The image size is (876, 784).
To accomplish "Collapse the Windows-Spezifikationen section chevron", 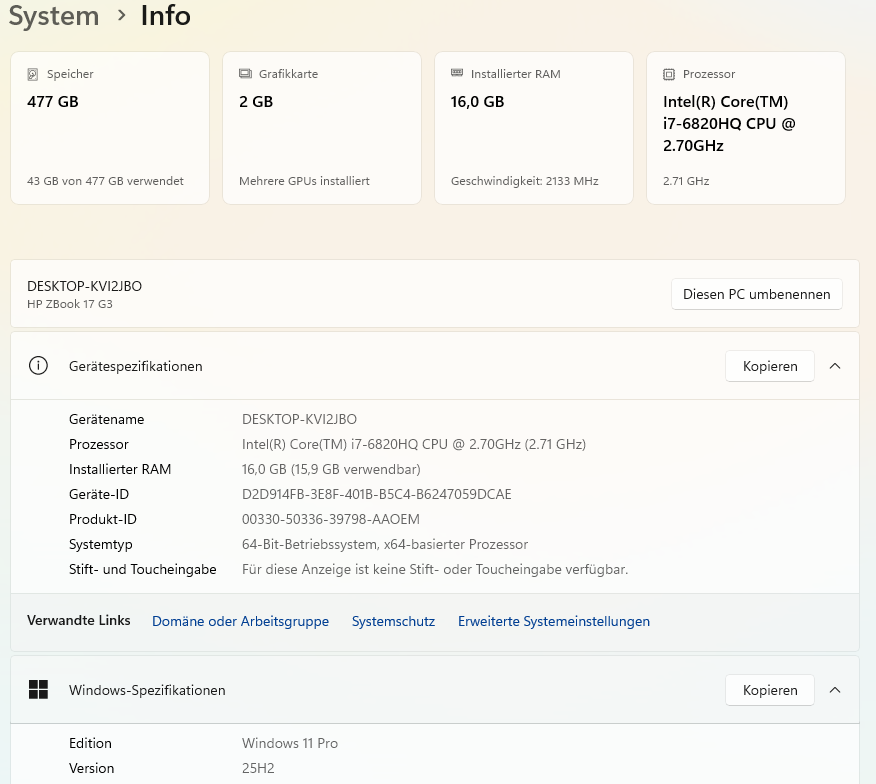I will [835, 690].
